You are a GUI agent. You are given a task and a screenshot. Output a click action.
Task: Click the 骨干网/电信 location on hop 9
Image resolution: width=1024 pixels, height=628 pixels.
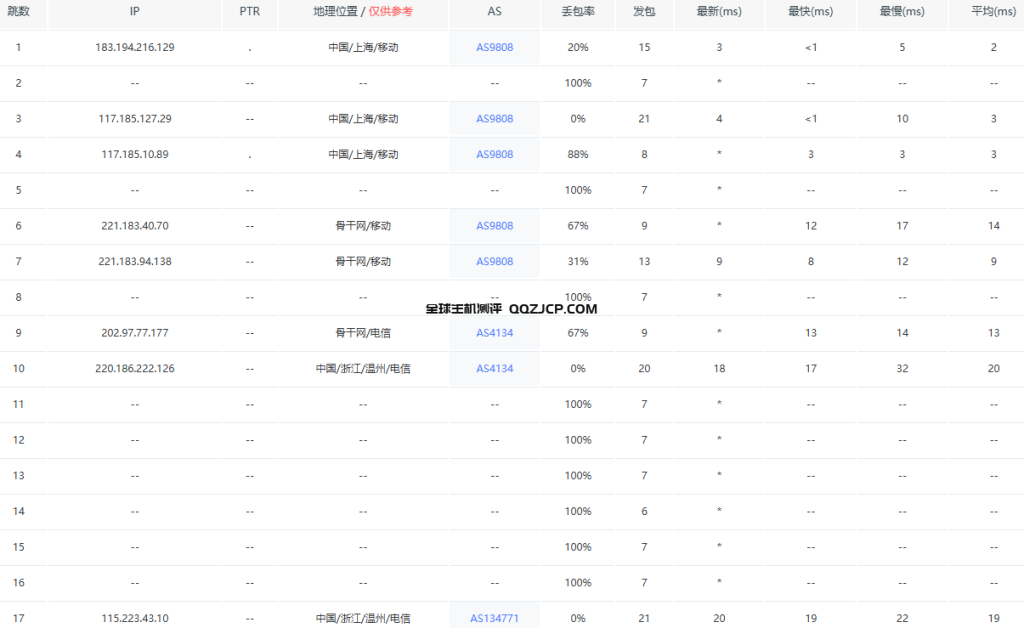362,332
